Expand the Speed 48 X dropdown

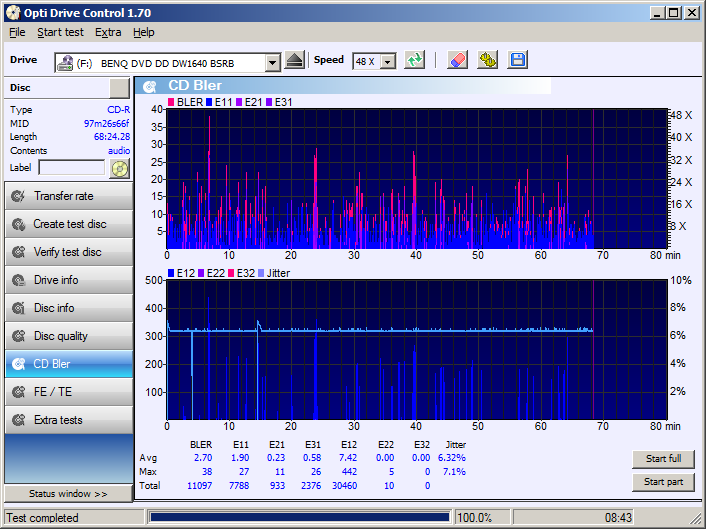pos(388,61)
